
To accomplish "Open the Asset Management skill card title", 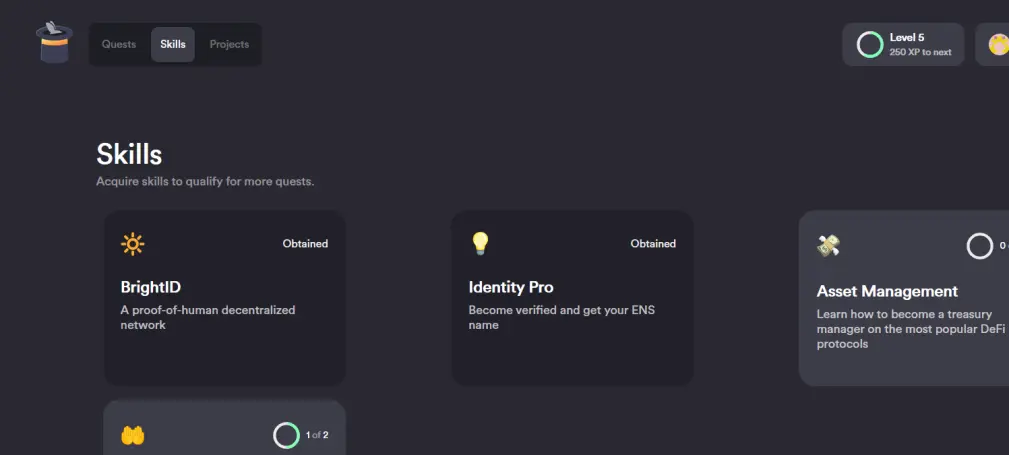I will [887, 292].
